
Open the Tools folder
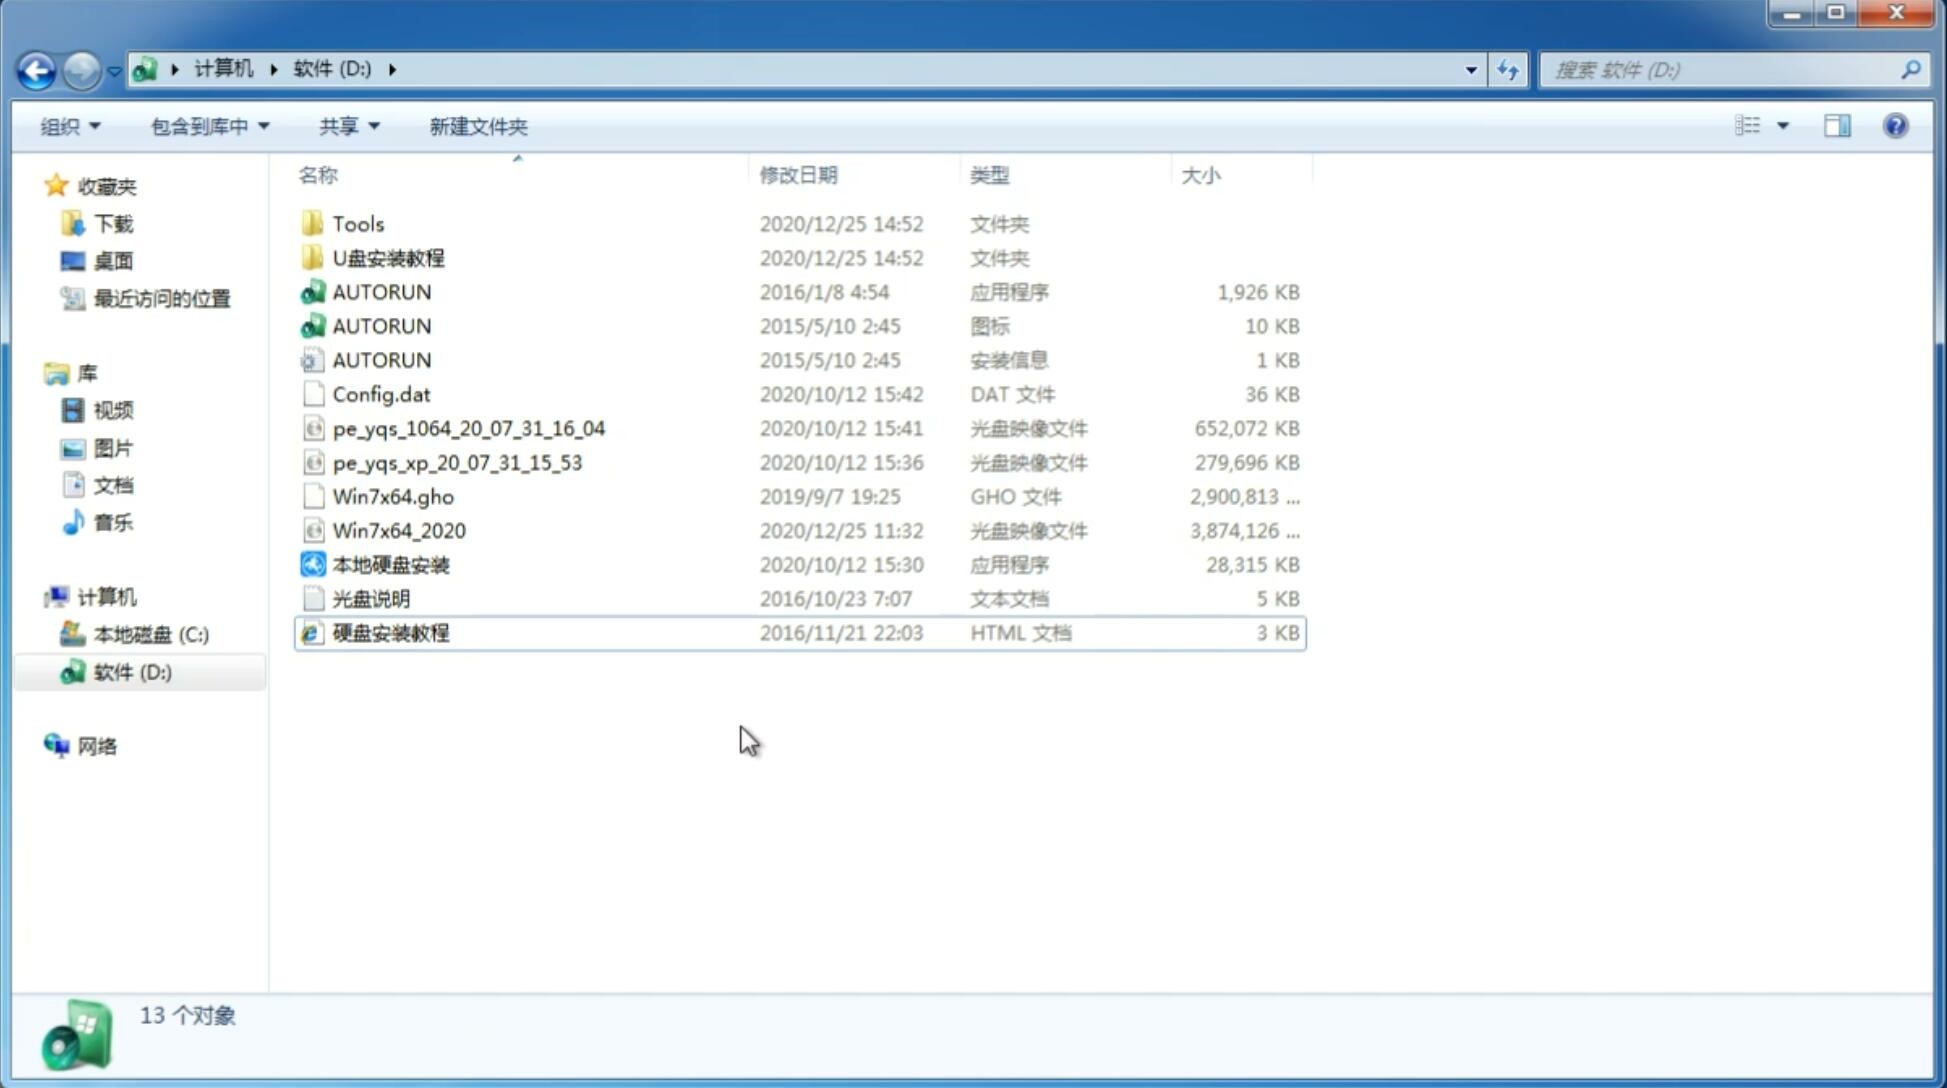pos(357,223)
